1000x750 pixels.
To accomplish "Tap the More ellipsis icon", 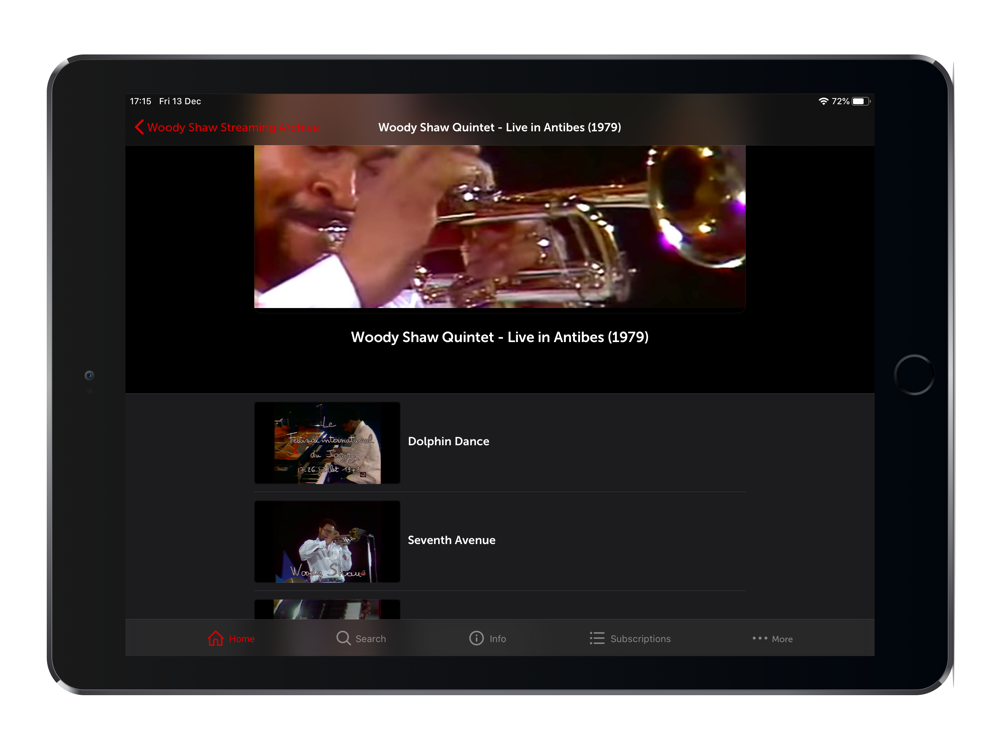I will pos(760,638).
